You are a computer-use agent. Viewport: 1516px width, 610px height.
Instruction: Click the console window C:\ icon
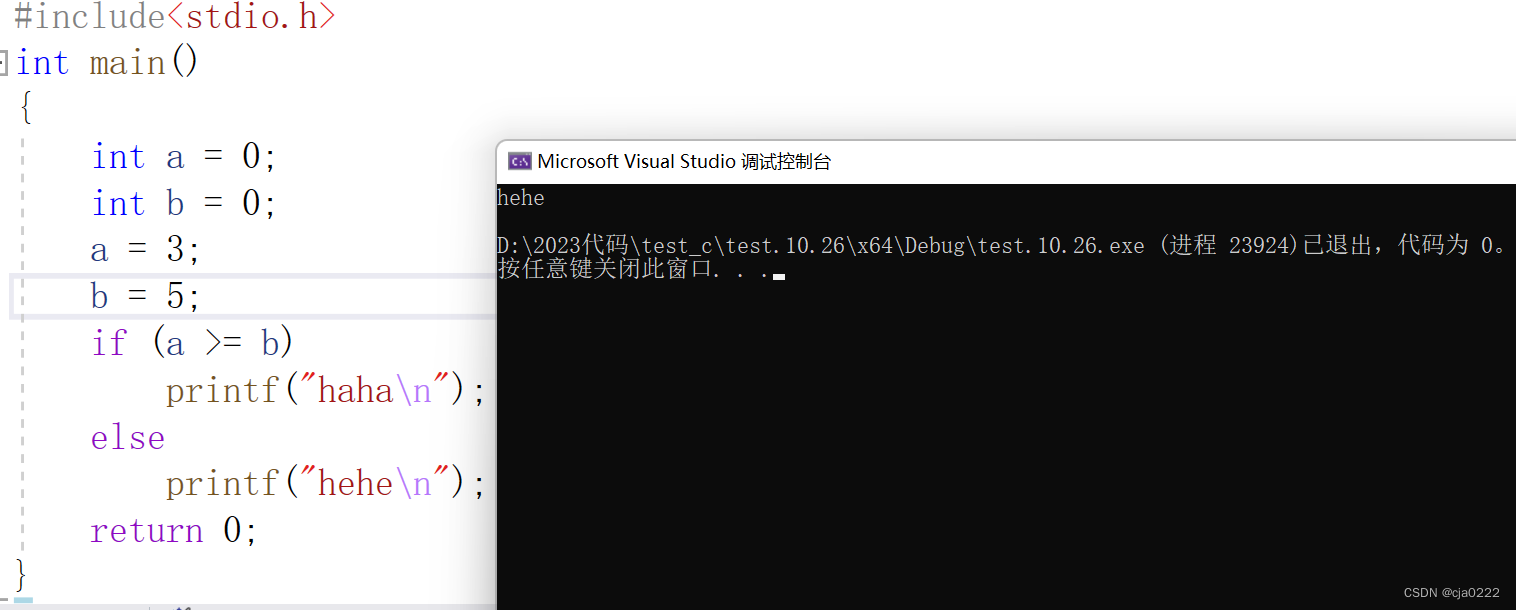[518, 160]
